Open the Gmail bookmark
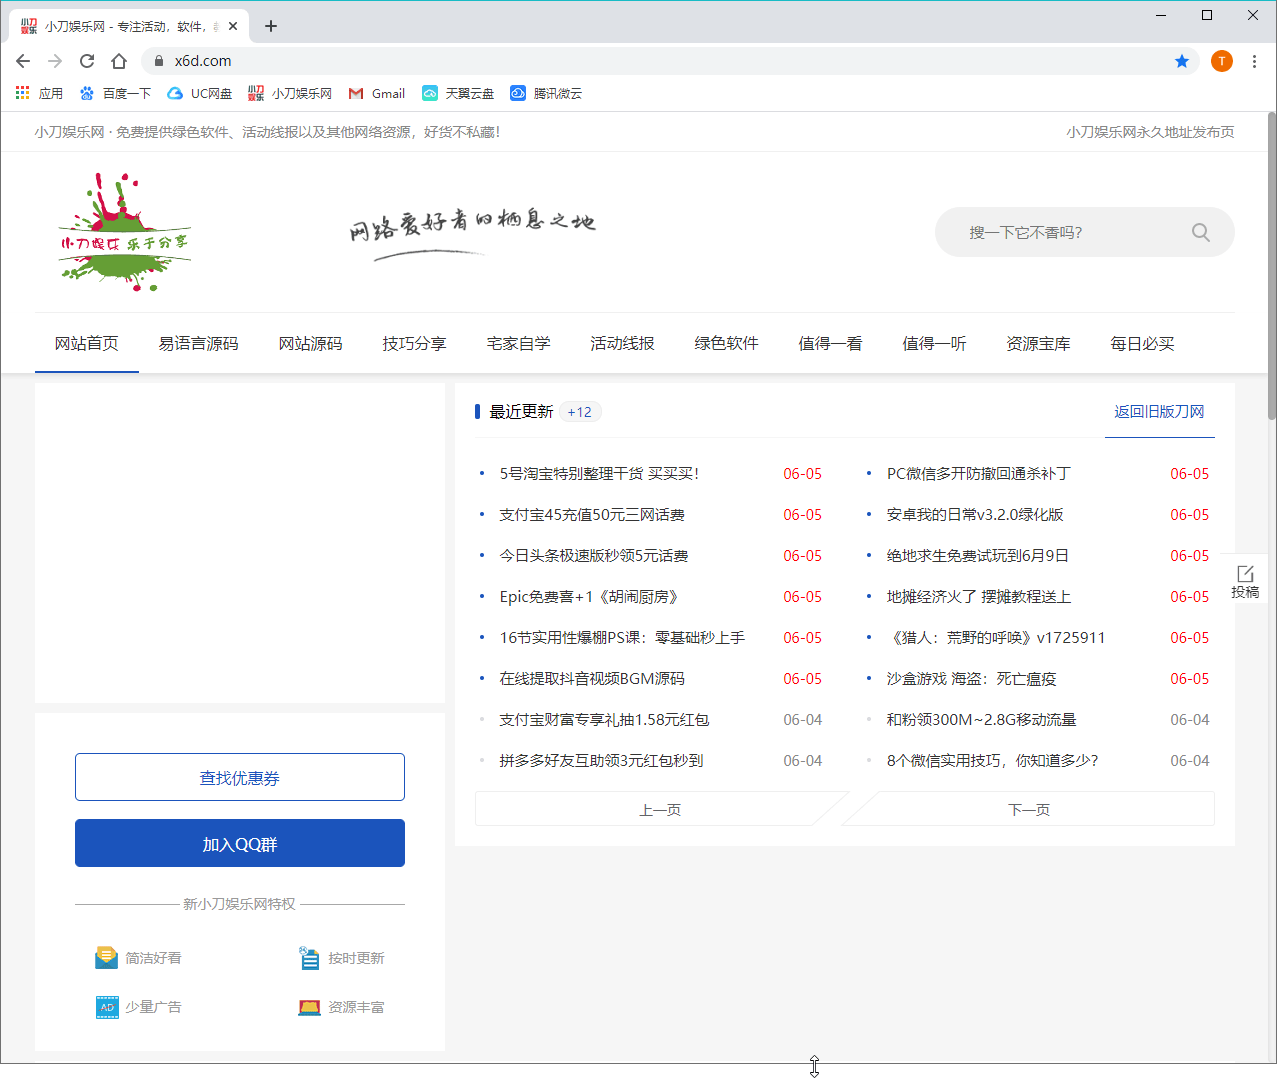 [x=376, y=93]
